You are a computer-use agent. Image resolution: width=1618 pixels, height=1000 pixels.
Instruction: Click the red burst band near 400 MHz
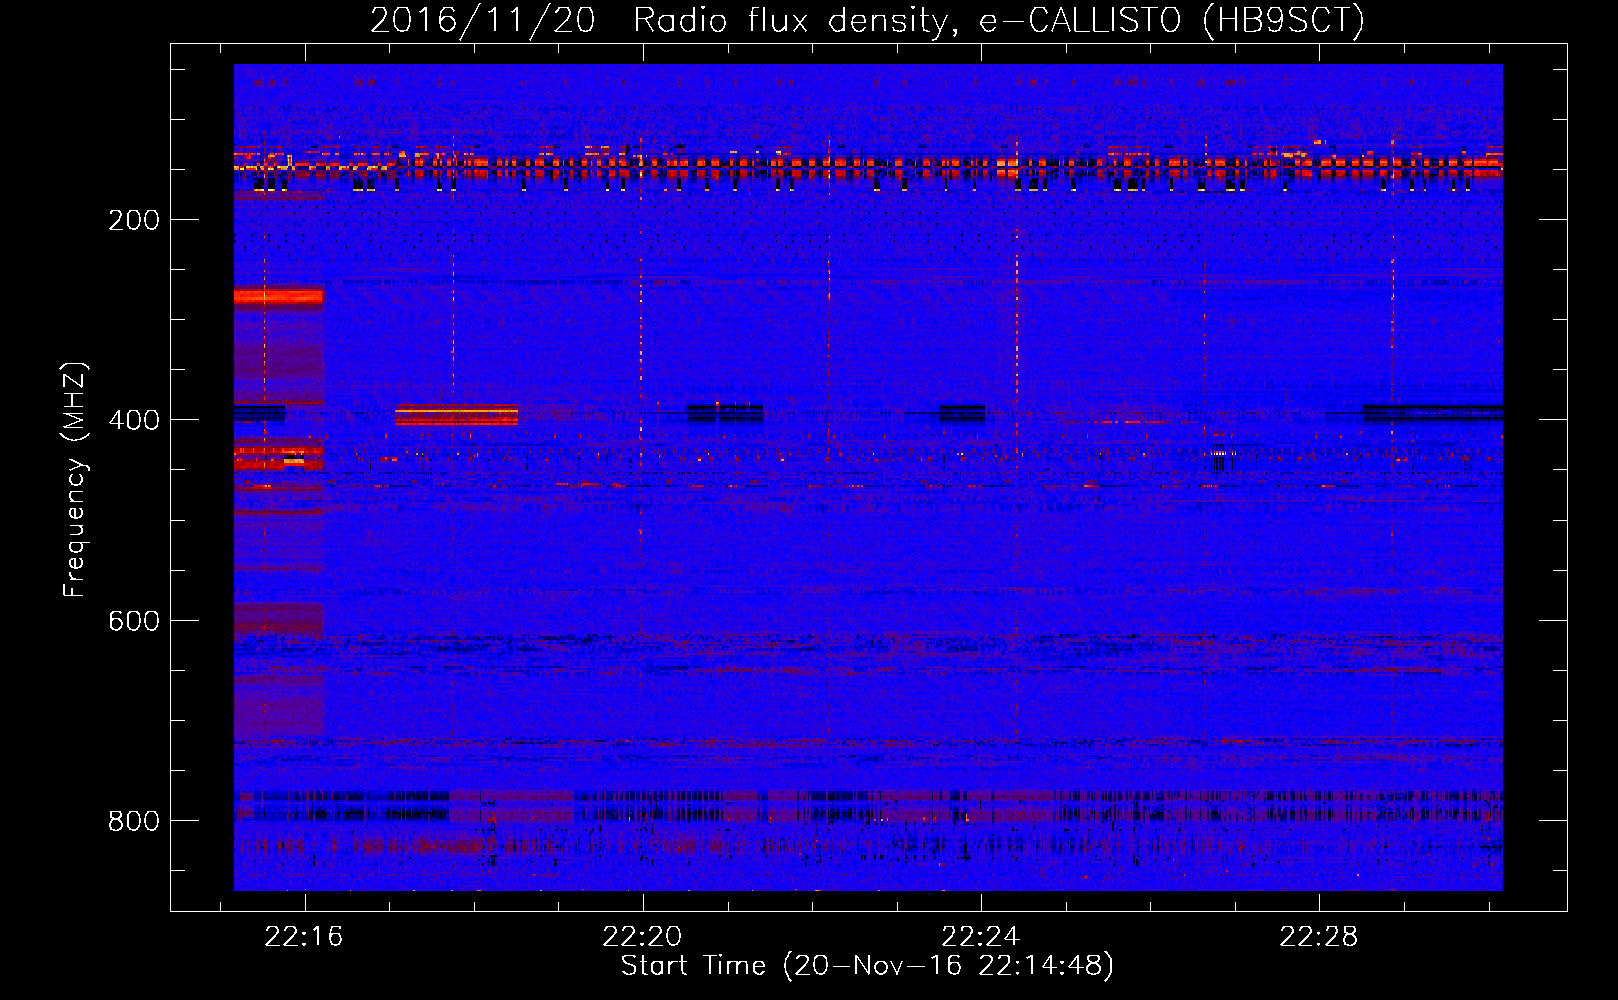456,415
